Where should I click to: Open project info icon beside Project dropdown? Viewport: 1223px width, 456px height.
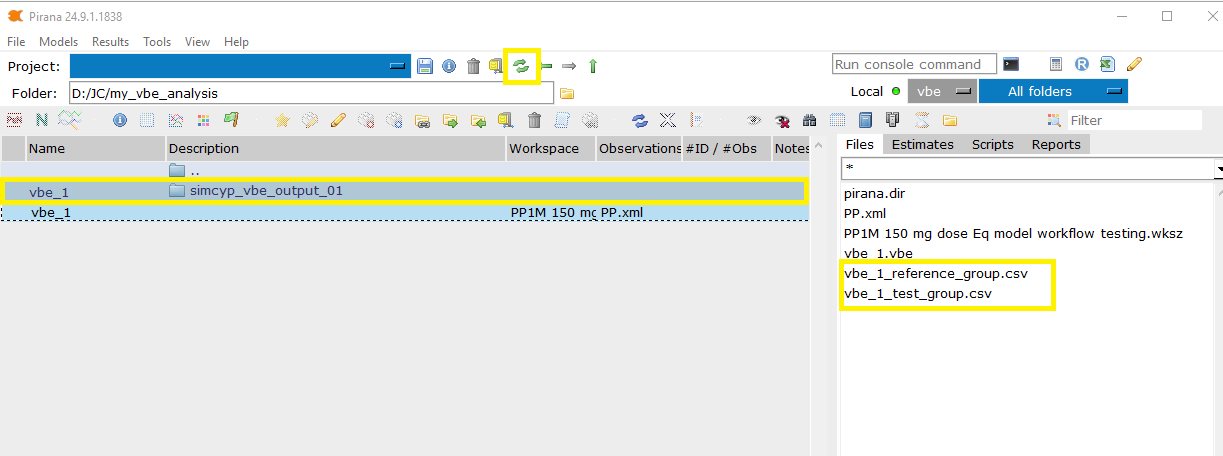(449, 66)
